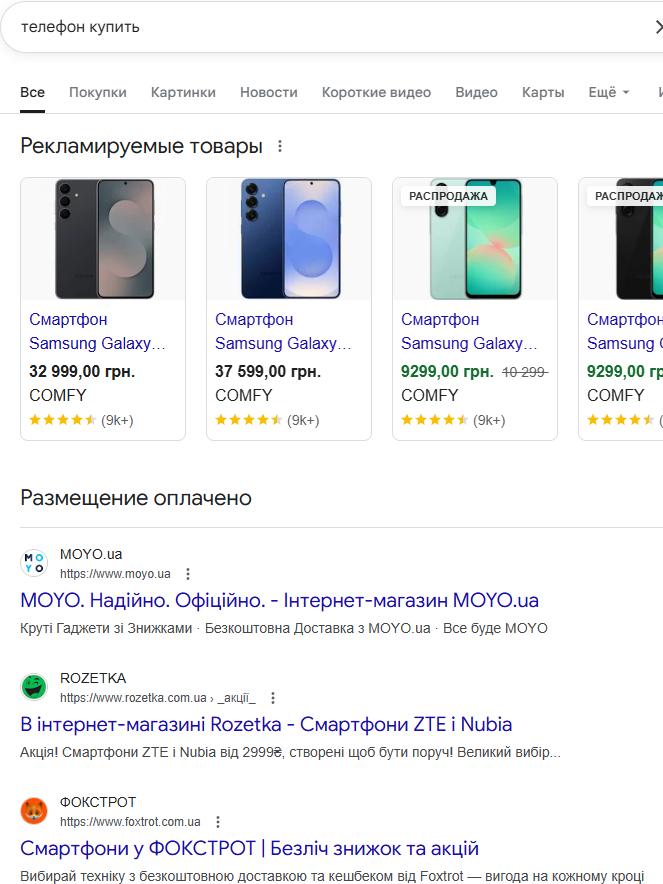Open Rozetka Смартфони ZTE і Nubia link

coord(265,725)
